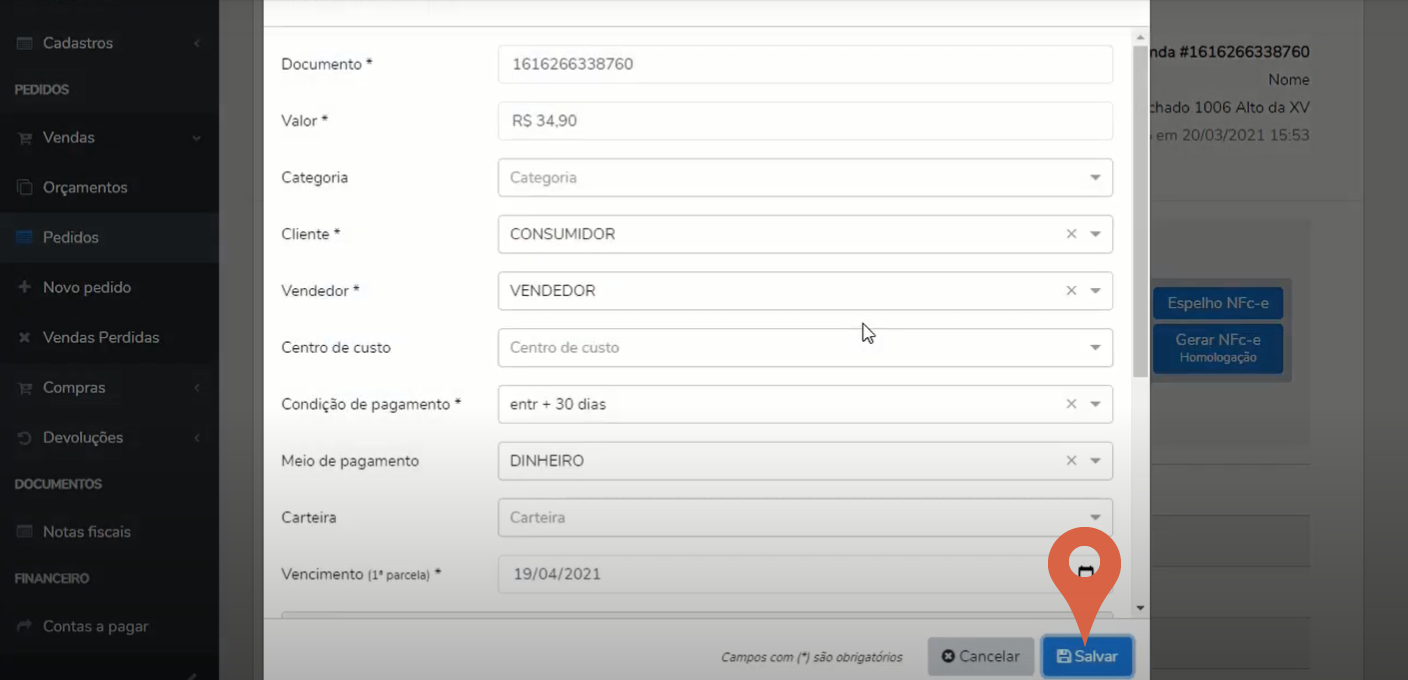The width and height of the screenshot is (1408, 680).
Task: Open the Vendedor dropdown arrow
Action: (1095, 291)
